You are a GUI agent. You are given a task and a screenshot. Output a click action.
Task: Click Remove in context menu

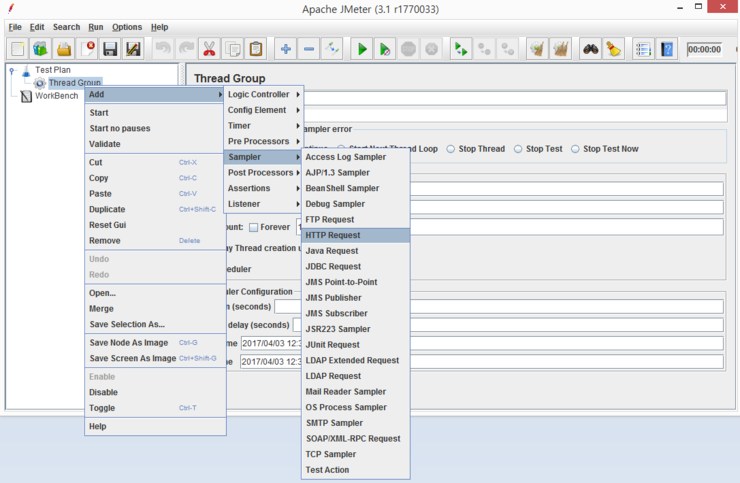click(155, 241)
